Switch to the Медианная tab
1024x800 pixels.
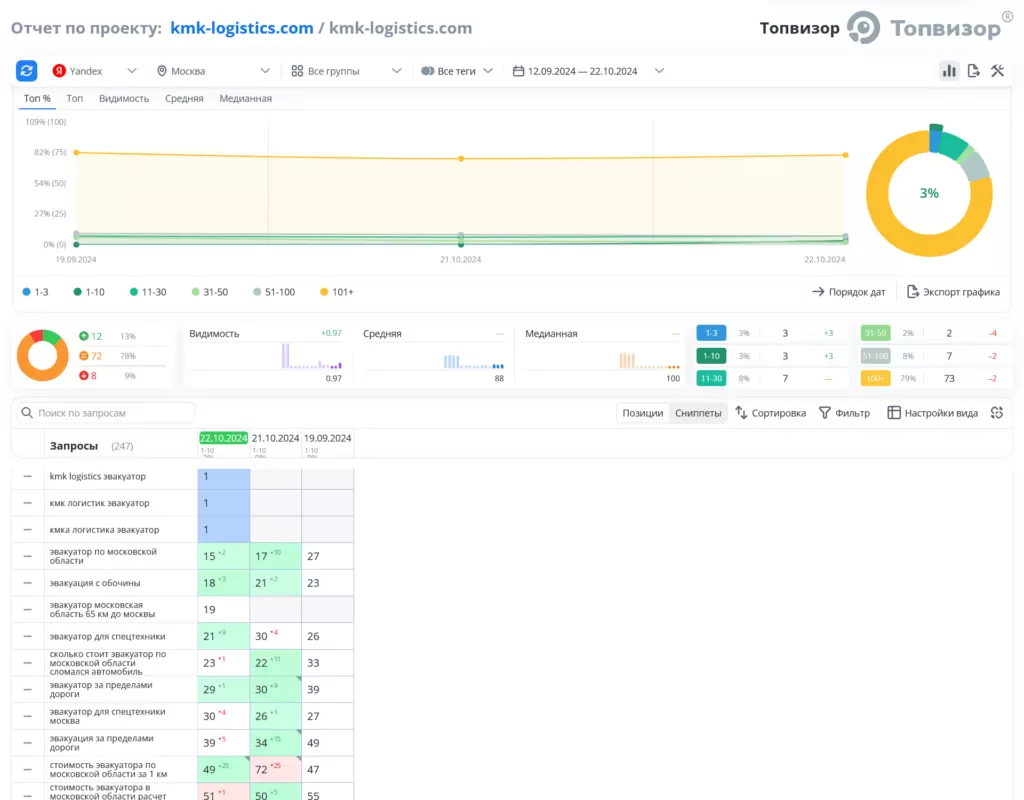pyautogui.click(x=246, y=99)
